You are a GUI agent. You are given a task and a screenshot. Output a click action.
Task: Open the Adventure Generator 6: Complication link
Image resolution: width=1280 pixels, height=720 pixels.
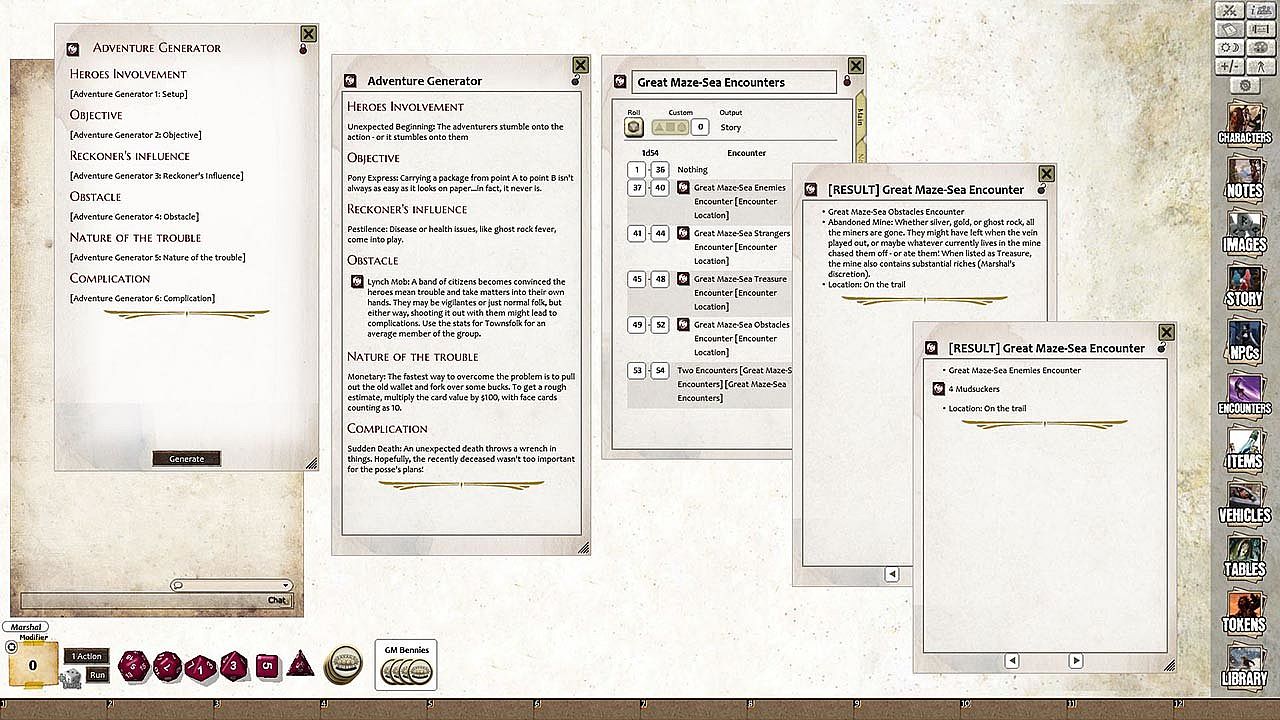click(x=143, y=298)
